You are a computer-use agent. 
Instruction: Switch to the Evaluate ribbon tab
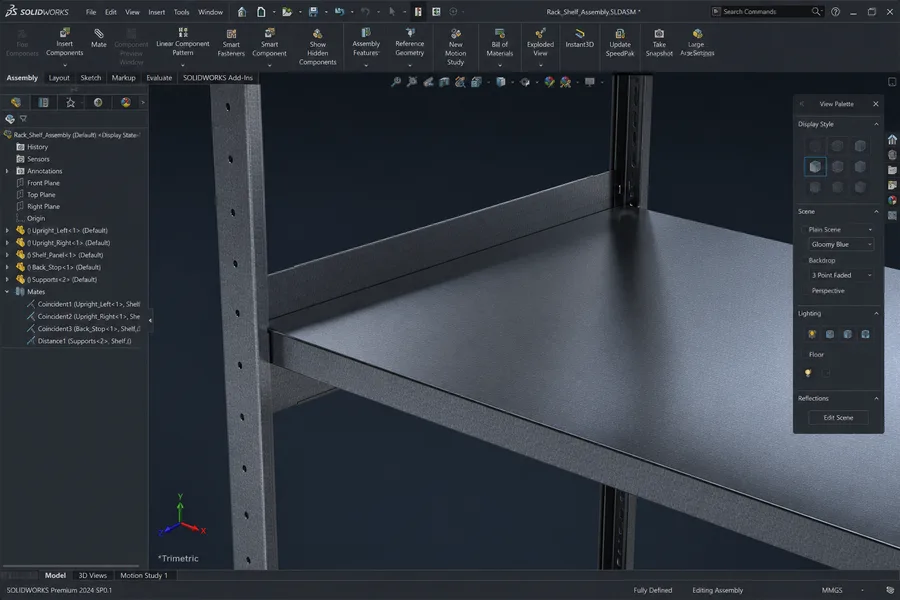[159, 78]
